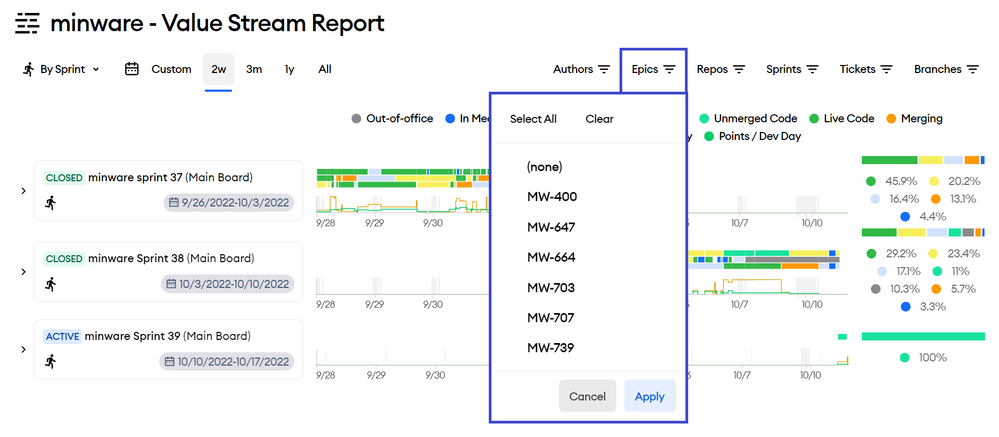Toggle the Epics filter menu

[x=653, y=69]
